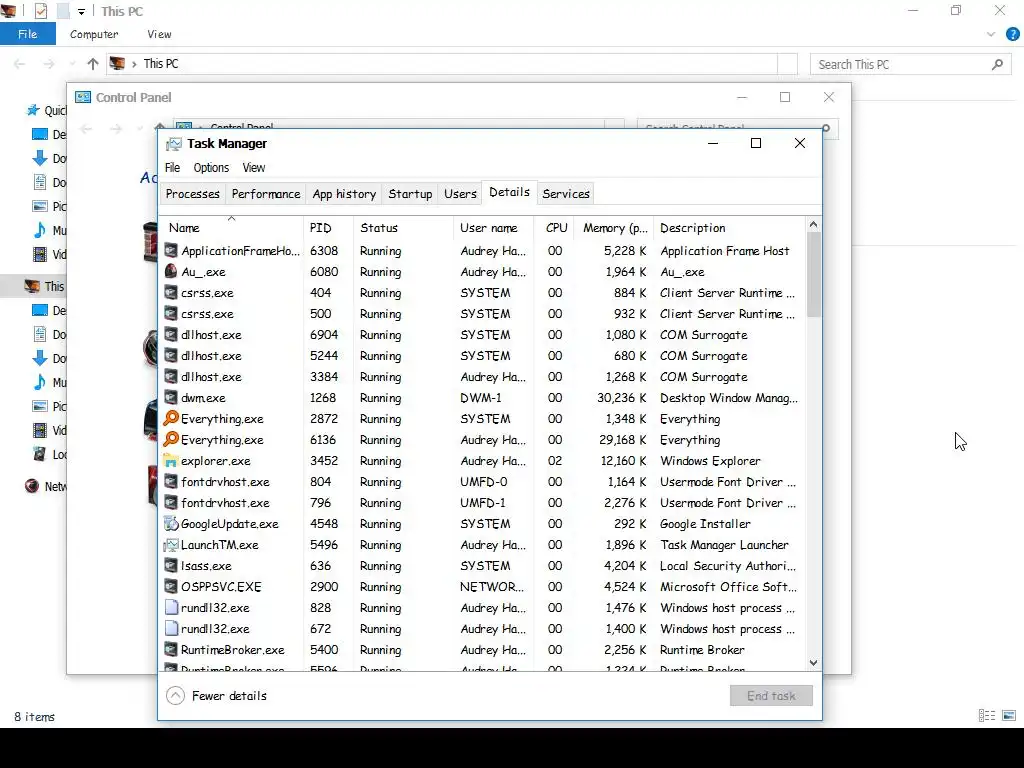Viewport: 1024px width, 768px height.
Task: Select the fontdrvhost.exe row with PID 804
Action: (483, 481)
